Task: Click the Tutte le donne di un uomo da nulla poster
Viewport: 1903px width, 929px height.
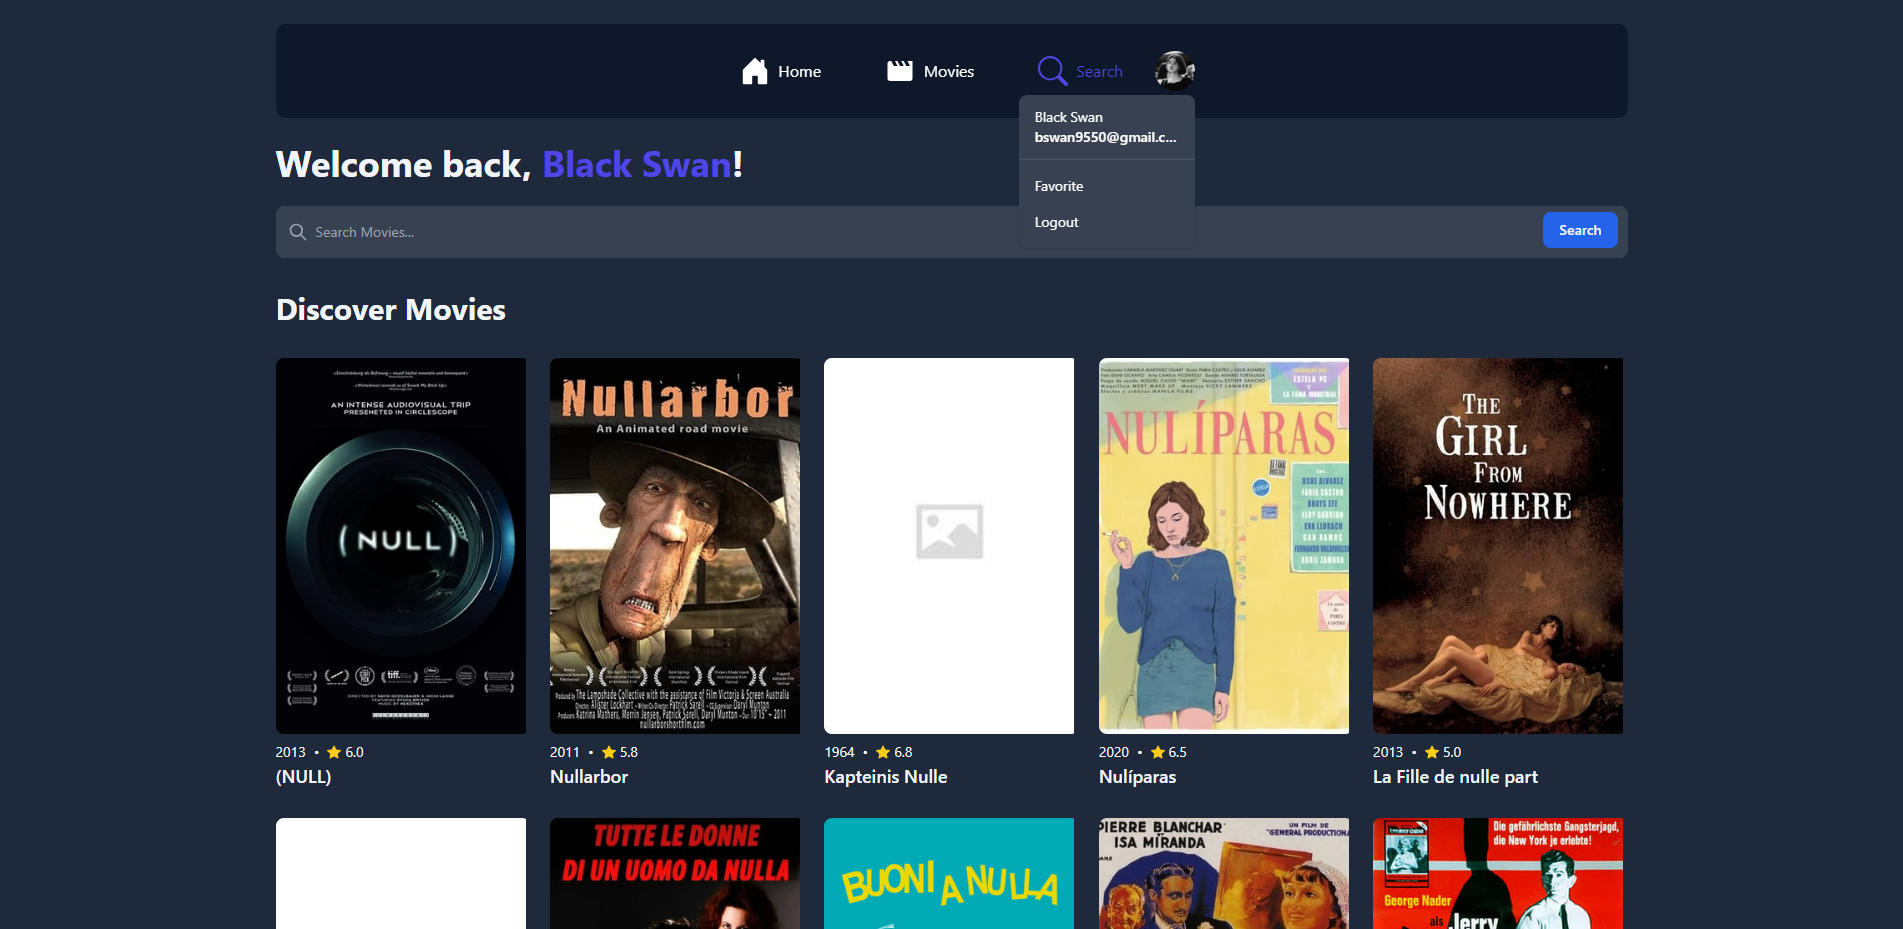Action: pos(675,874)
